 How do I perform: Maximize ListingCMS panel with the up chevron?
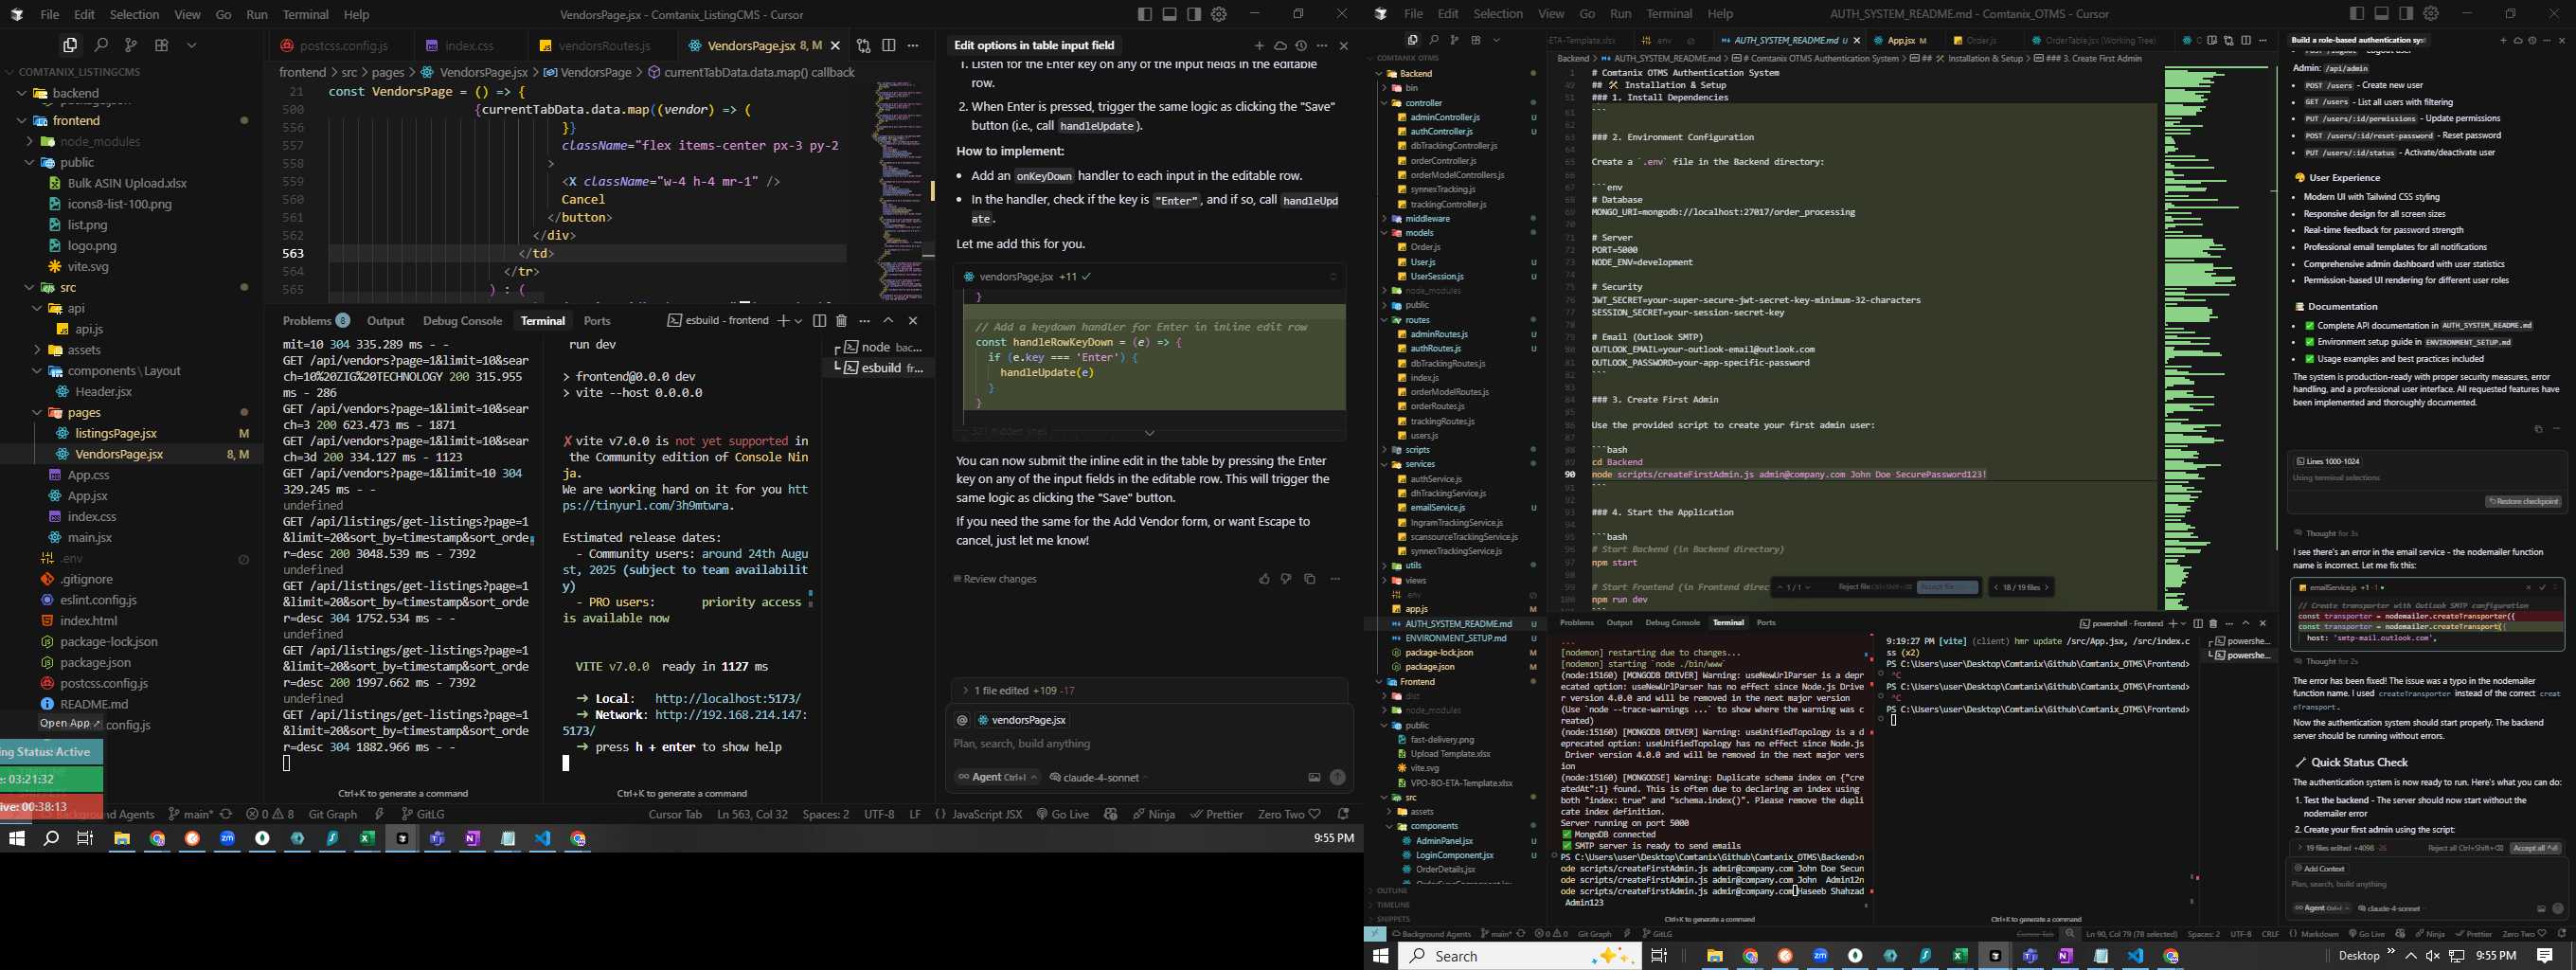888,321
